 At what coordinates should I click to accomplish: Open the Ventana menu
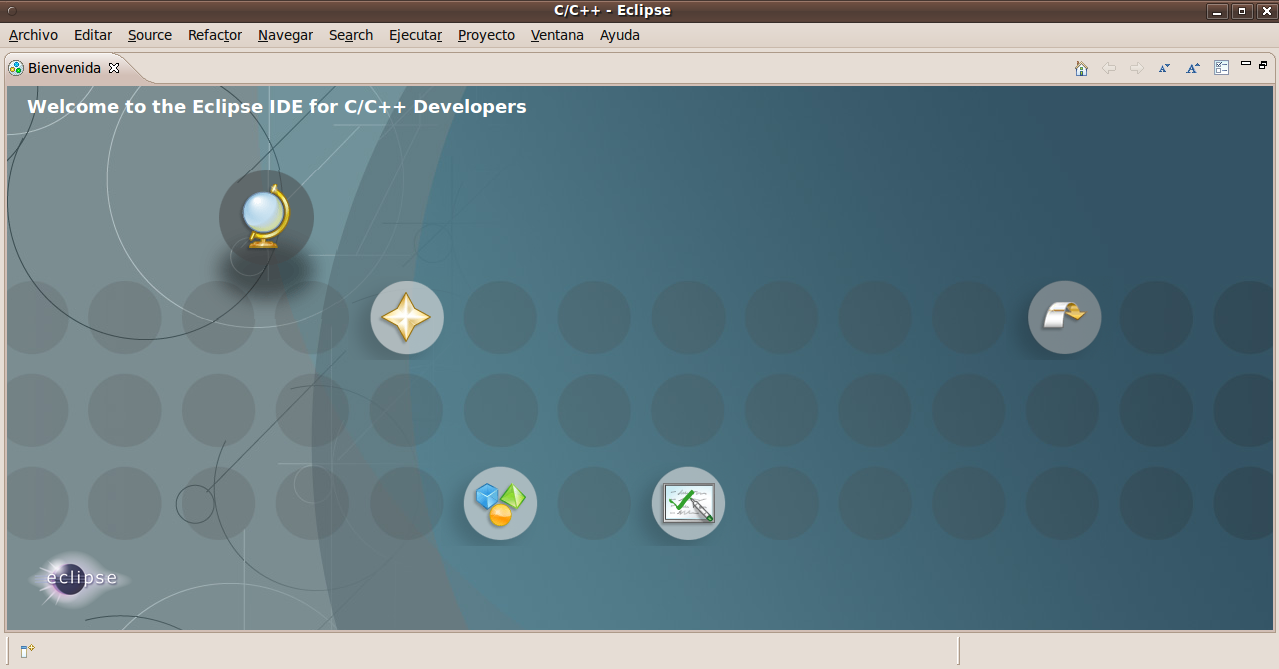click(x=557, y=35)
